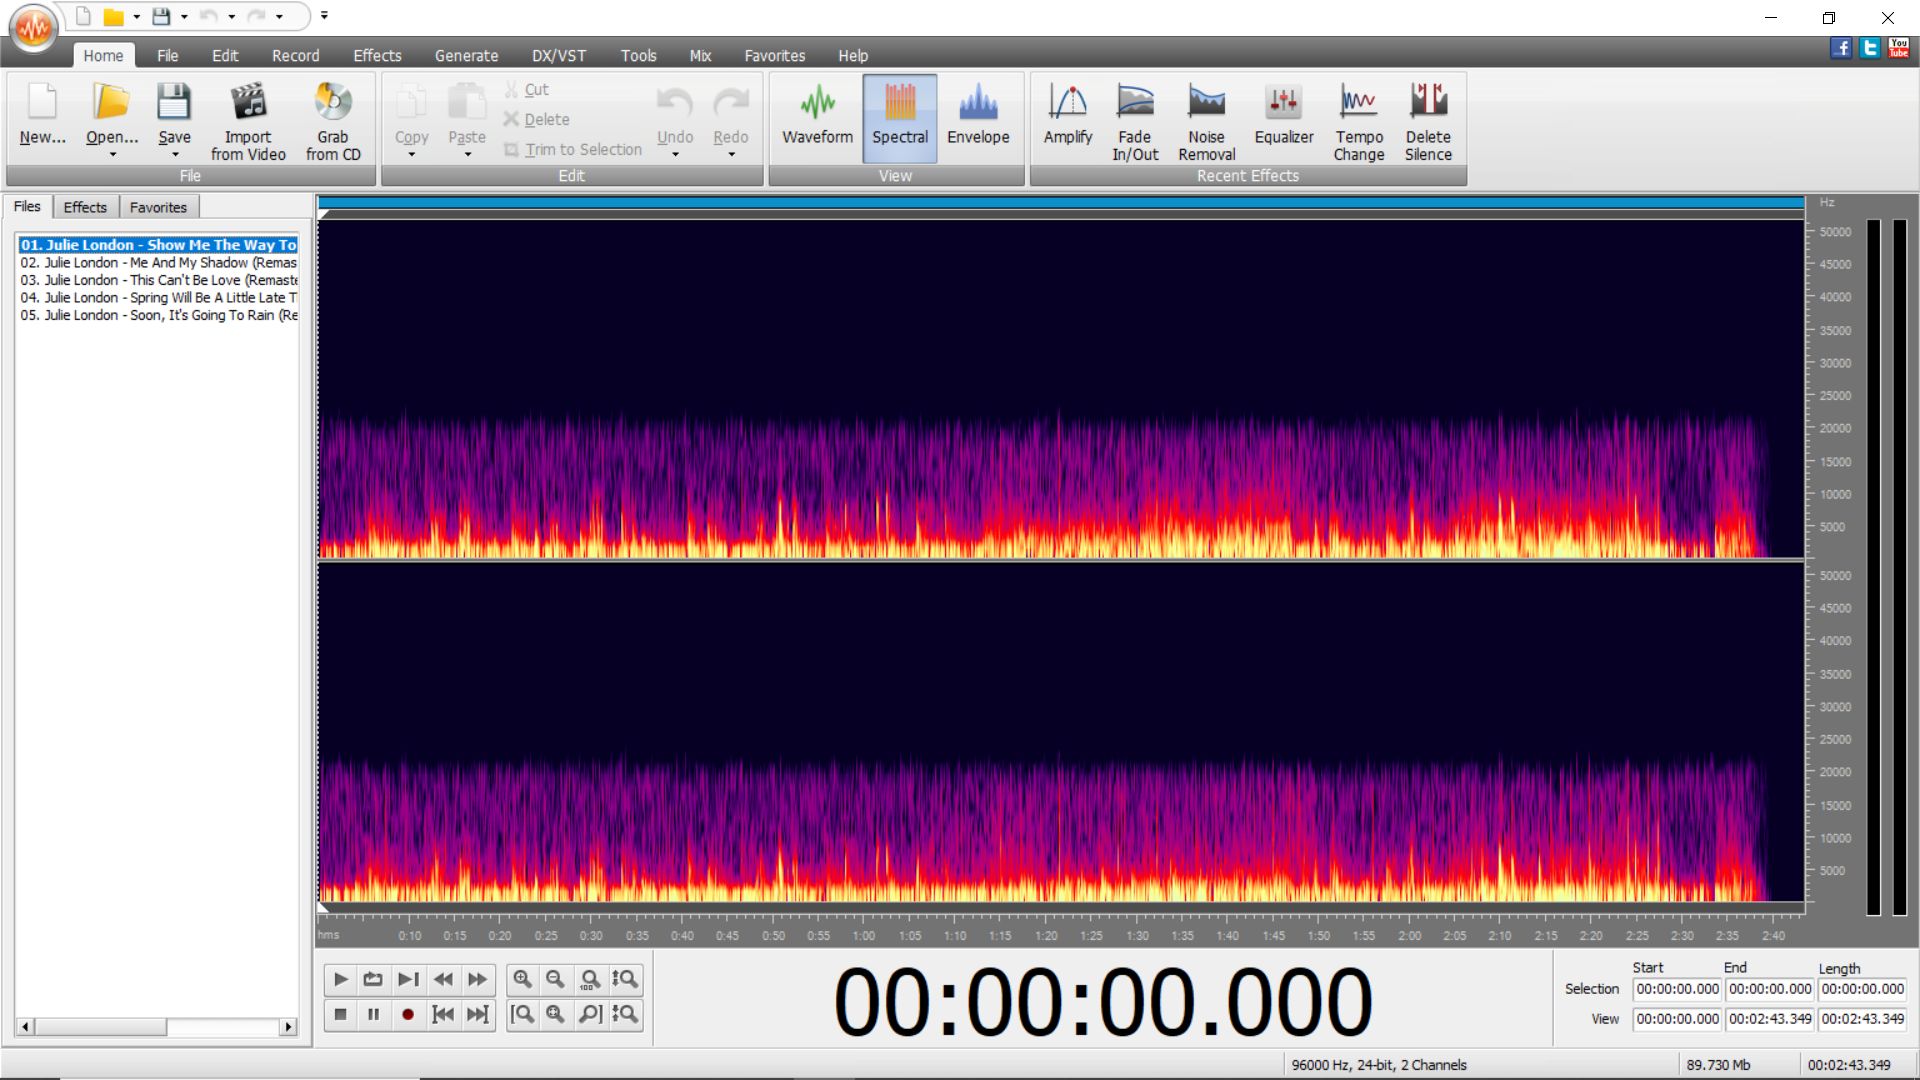
Task: Open the Equalizer effect
Action: pos(1284,117)
